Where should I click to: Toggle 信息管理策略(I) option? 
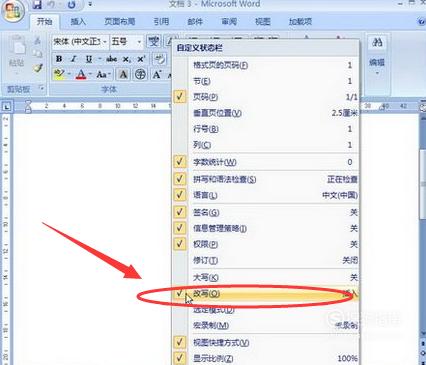coord(266,228)
